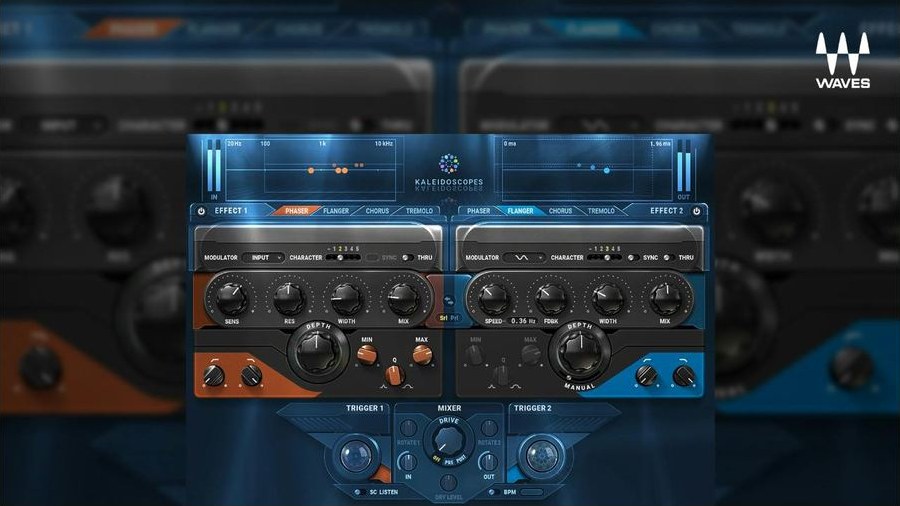
Task: Set Drive mode to PRE
Action: coord(448,462)
